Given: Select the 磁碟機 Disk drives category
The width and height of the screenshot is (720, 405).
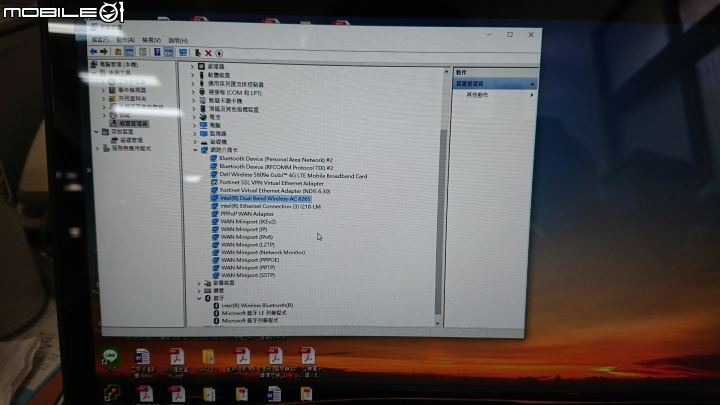Looking at the screenshot, I should click(x=218, y=142).
